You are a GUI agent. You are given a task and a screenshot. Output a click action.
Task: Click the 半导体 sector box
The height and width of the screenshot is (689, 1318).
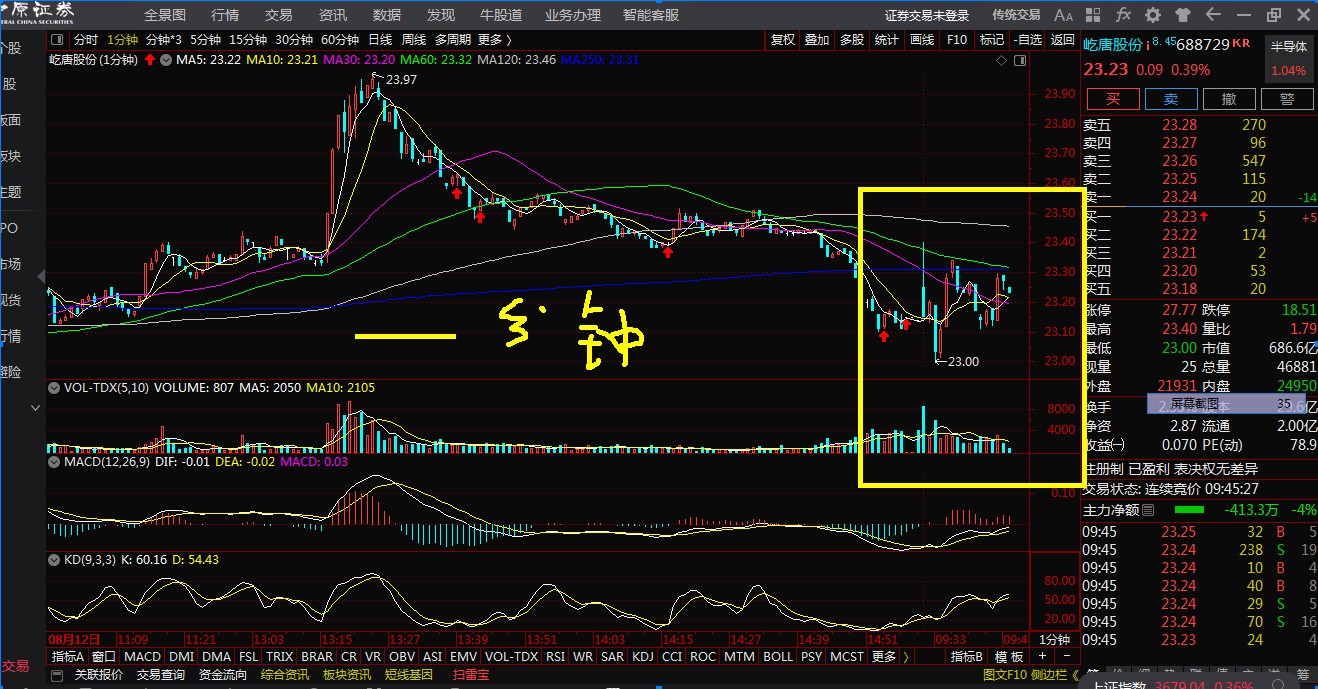[x=1289, y=59]
